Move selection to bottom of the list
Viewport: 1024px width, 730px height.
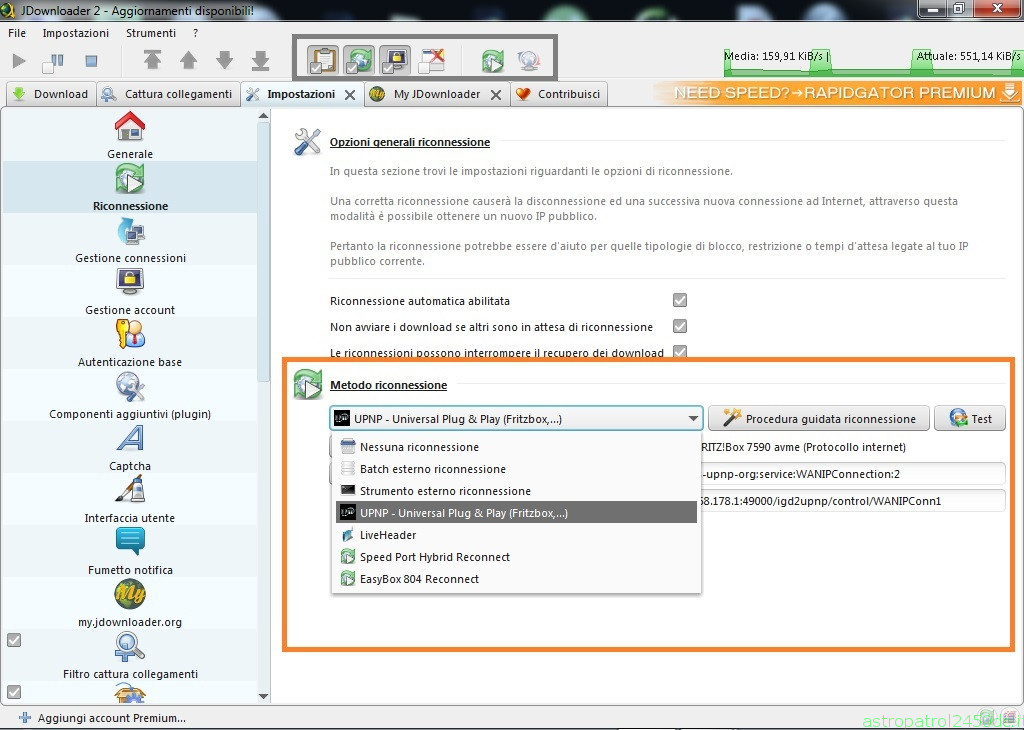coord(261,60)
